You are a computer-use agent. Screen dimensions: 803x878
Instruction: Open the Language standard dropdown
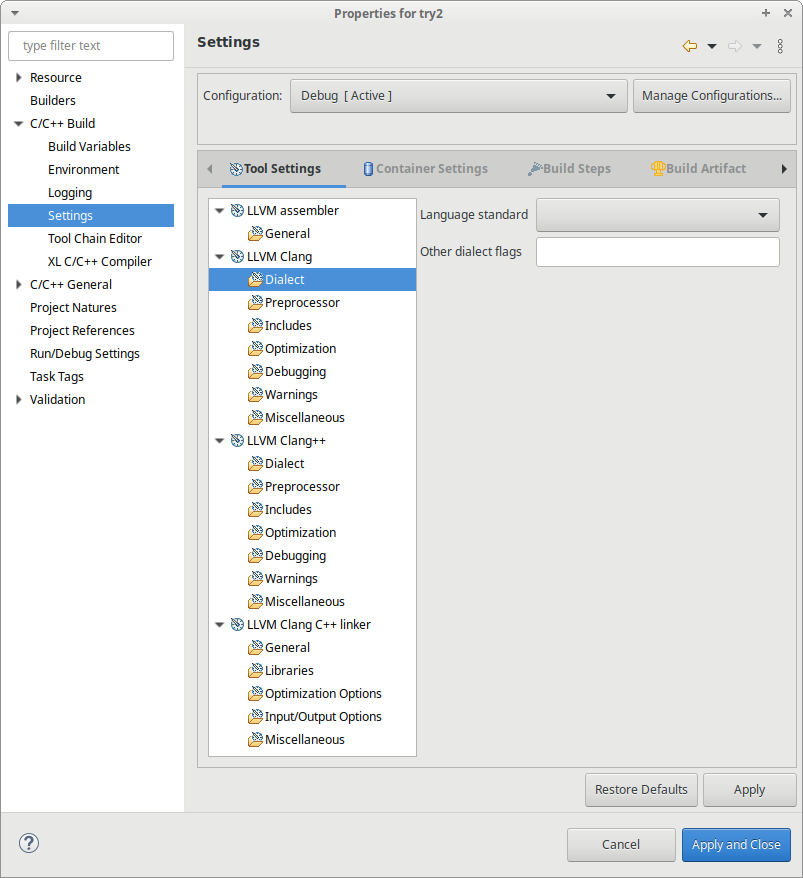tap(657, 215)
